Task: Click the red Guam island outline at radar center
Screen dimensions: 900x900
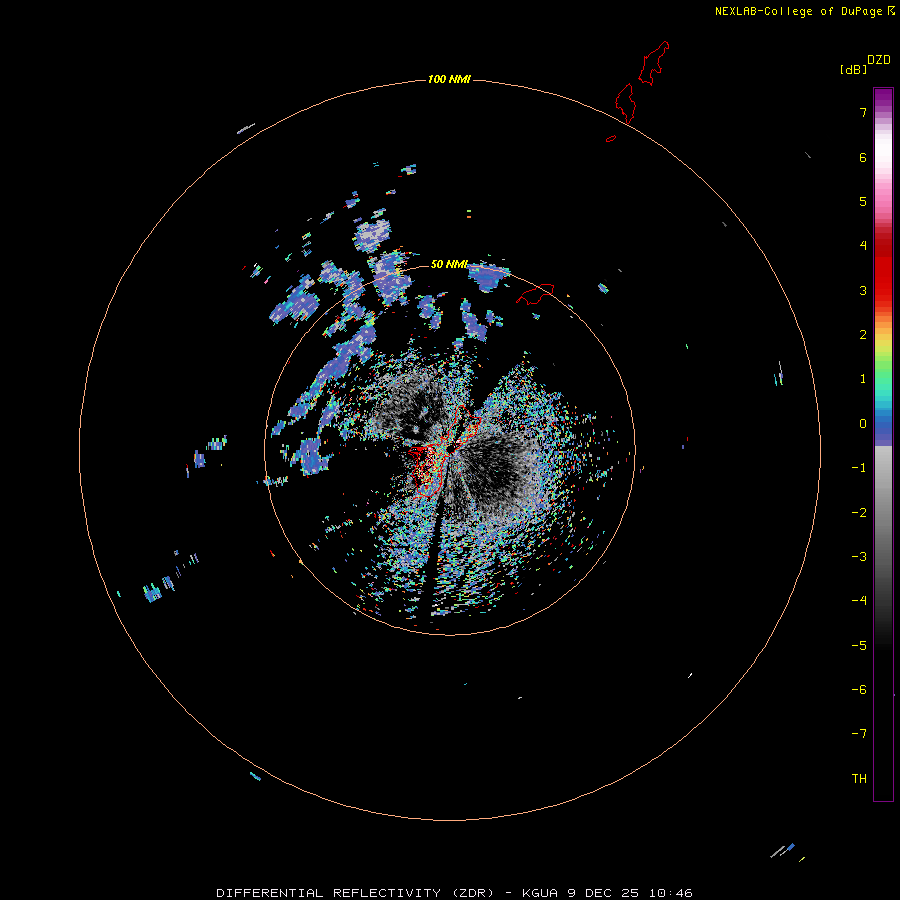Action: pos(443,451)
